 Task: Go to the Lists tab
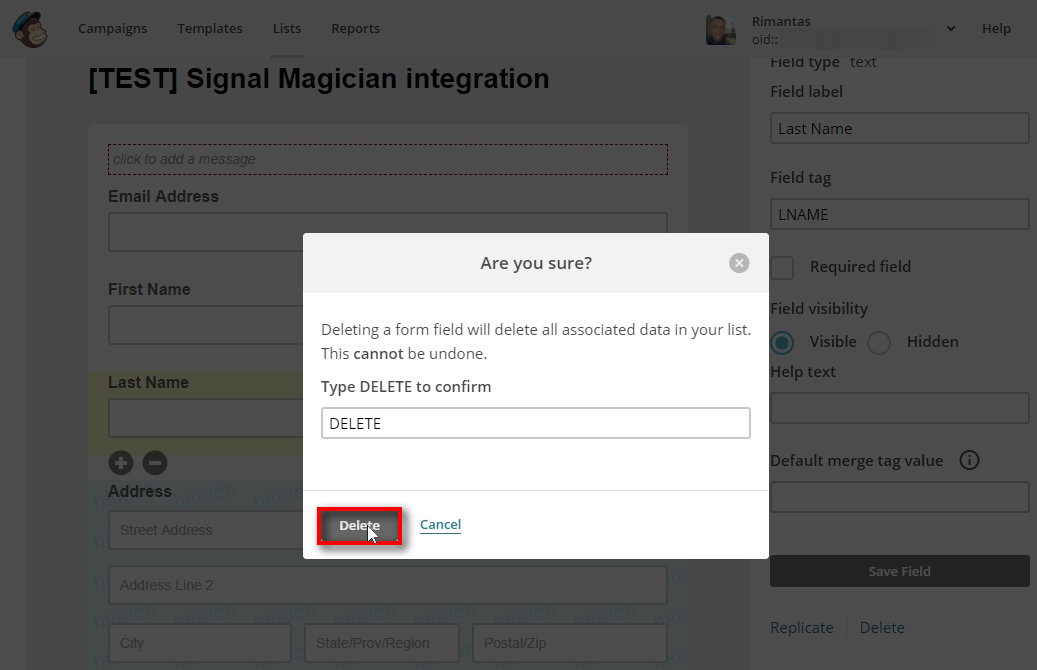pos(287,29)
